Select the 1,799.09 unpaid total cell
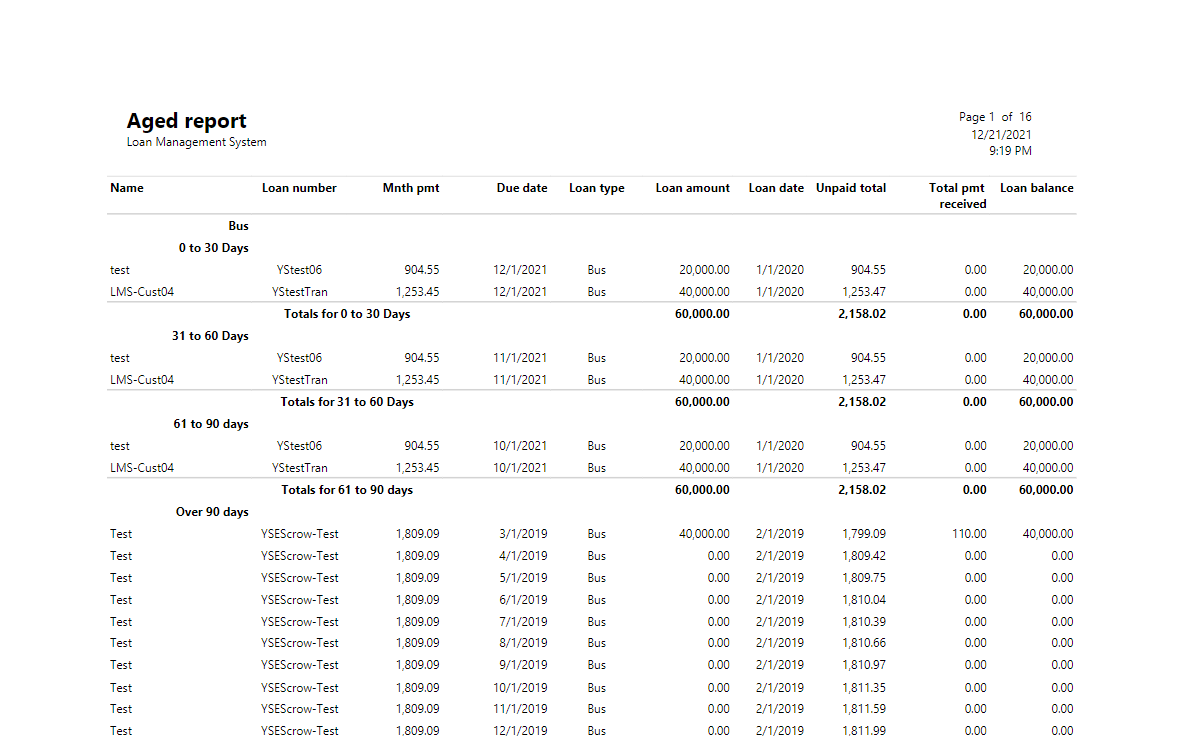This screenshot has width=1185, height=736. tap(863, 534)
